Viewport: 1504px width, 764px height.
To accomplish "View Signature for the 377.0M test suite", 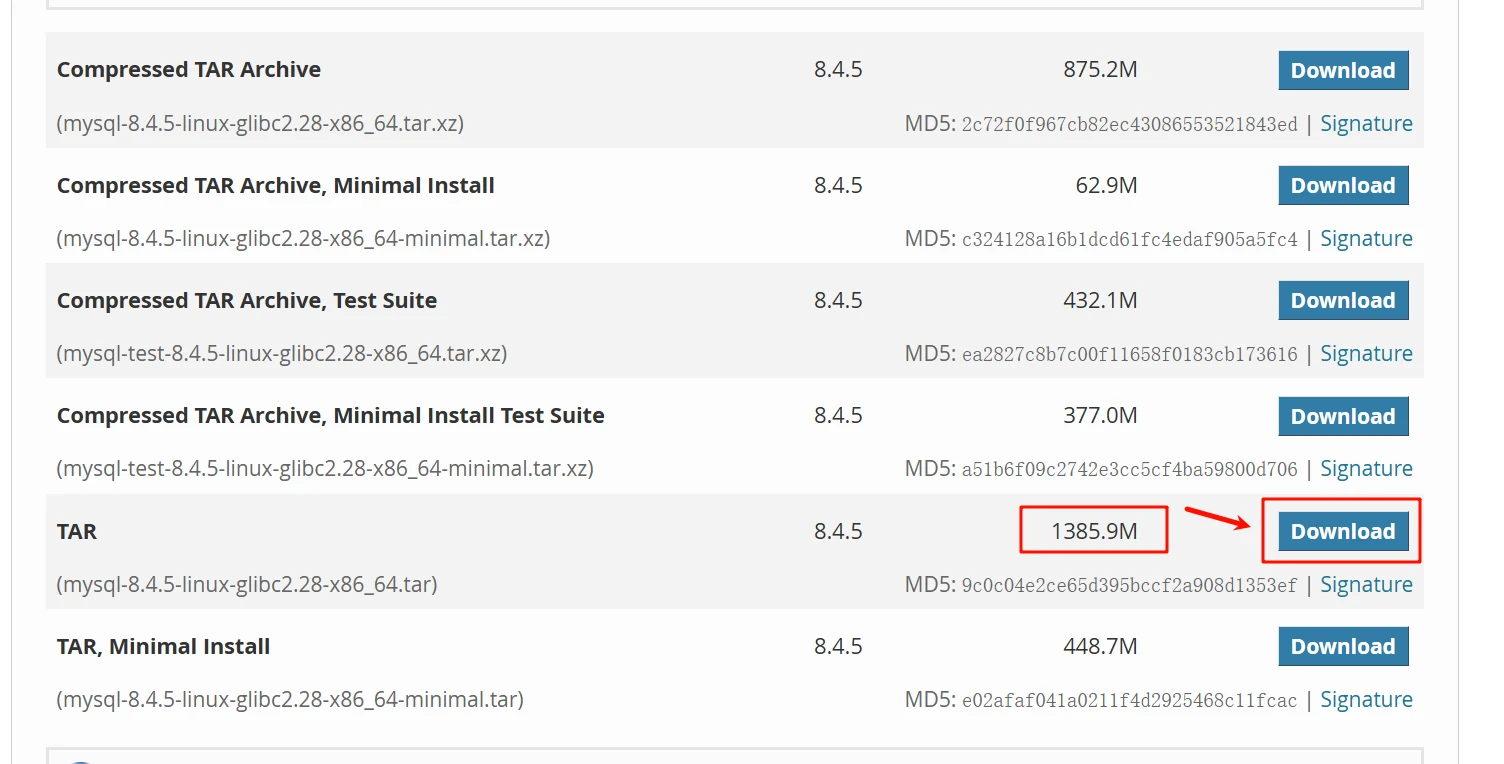I will (1366, 469).
